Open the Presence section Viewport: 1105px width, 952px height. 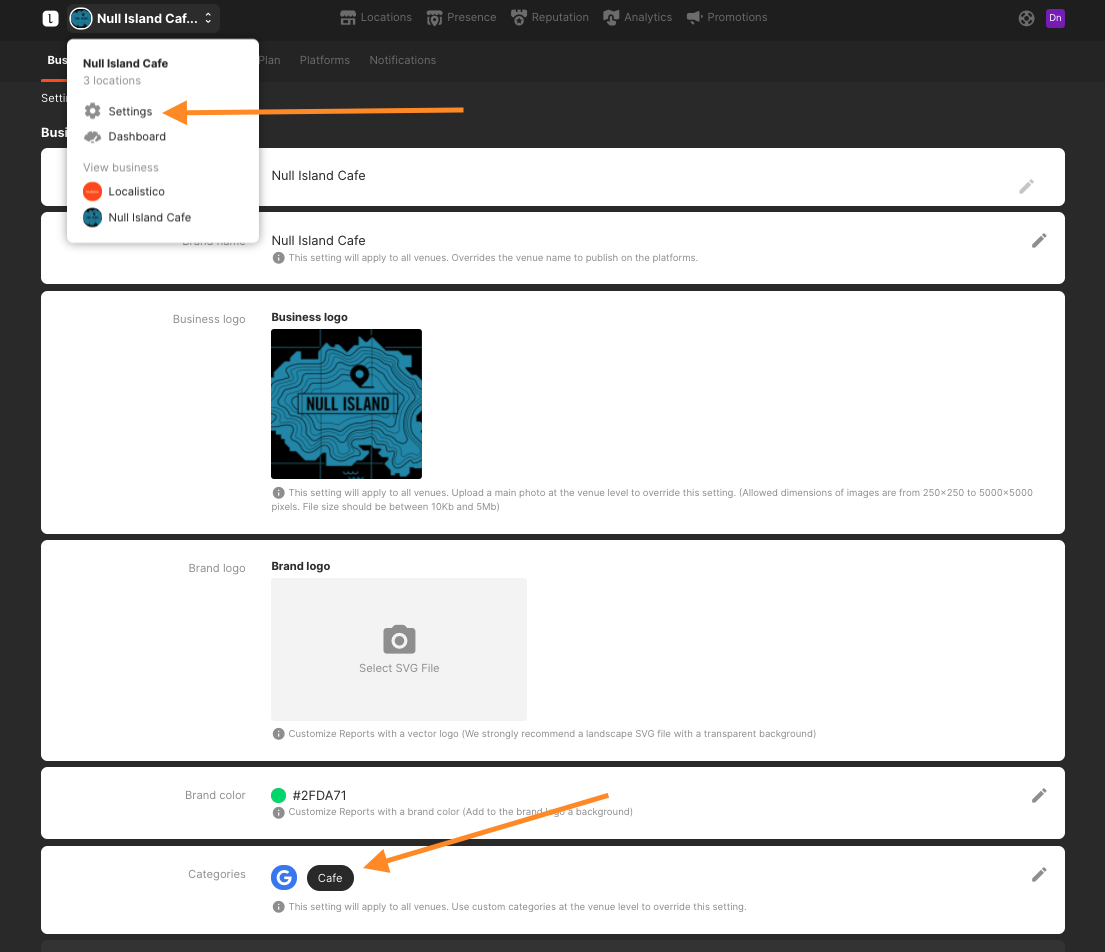(461, 18)
